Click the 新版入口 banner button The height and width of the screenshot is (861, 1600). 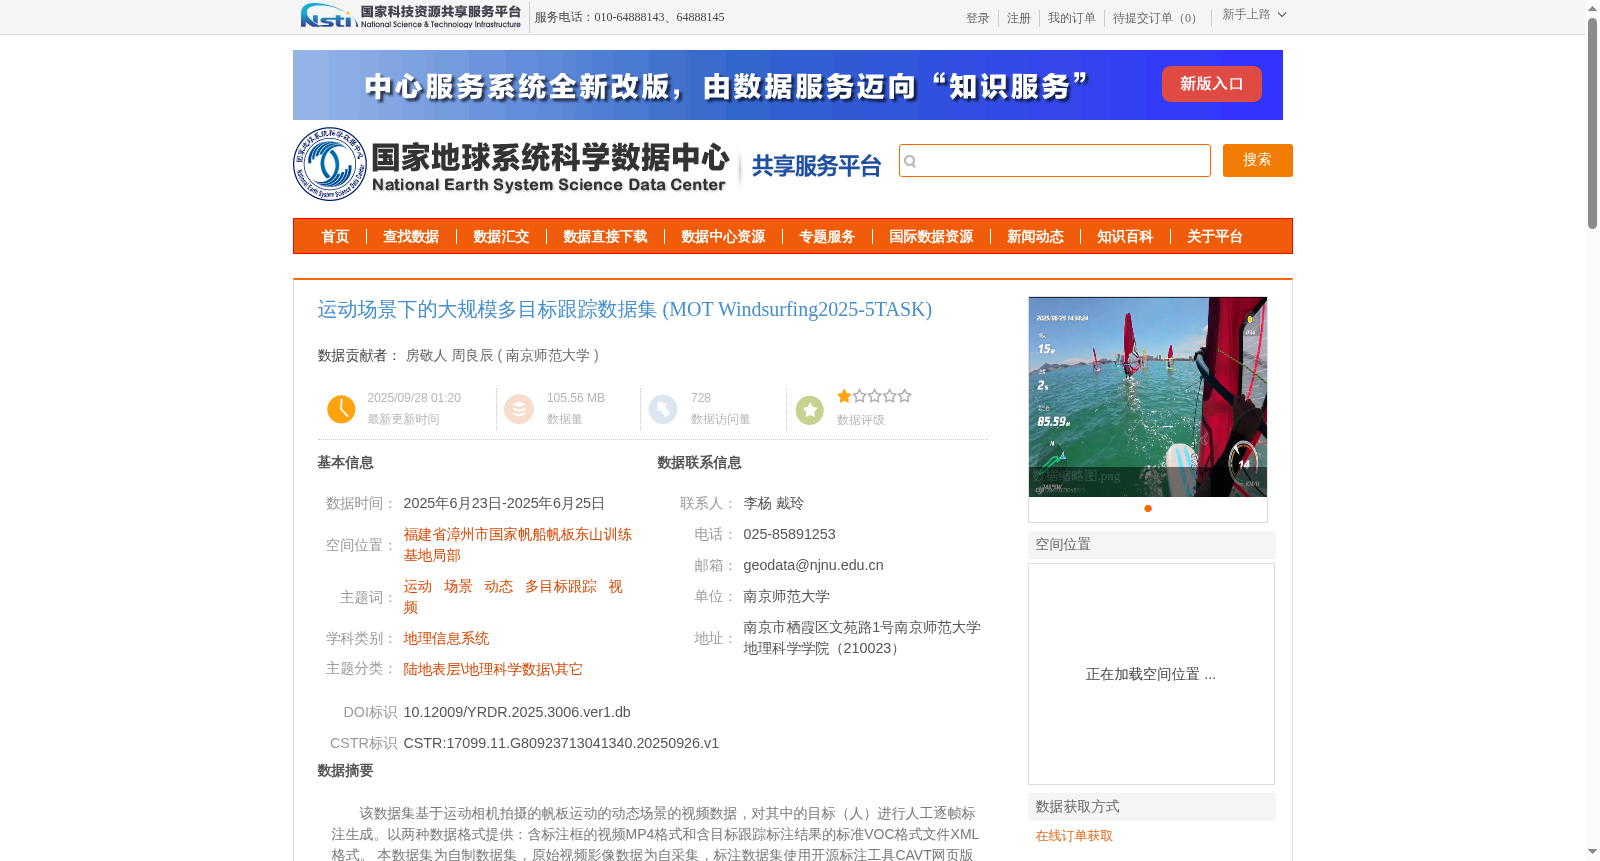[1211, 84]
